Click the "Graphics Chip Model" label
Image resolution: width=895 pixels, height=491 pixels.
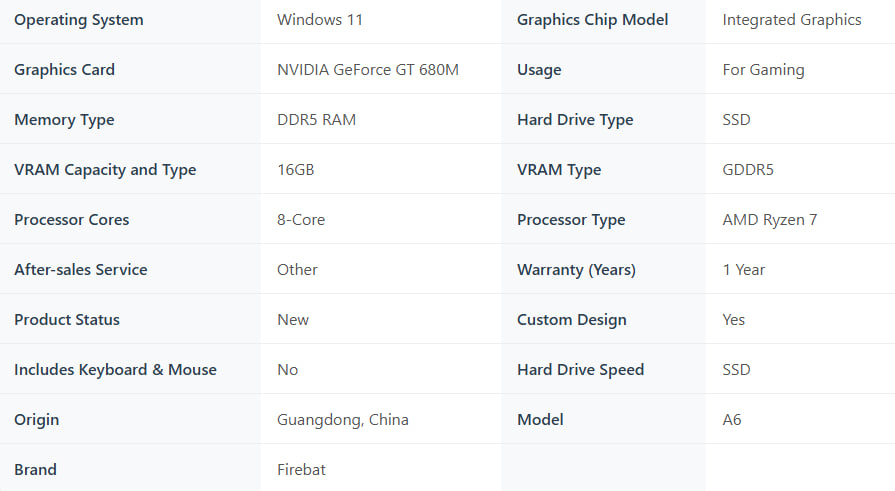(x=592, y=20)
